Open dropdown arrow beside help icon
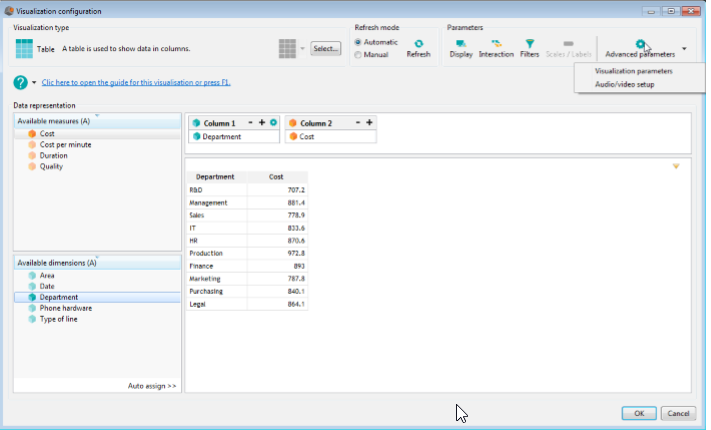The width and height of the screenshot is (711, 430). (x=34, y=83)
